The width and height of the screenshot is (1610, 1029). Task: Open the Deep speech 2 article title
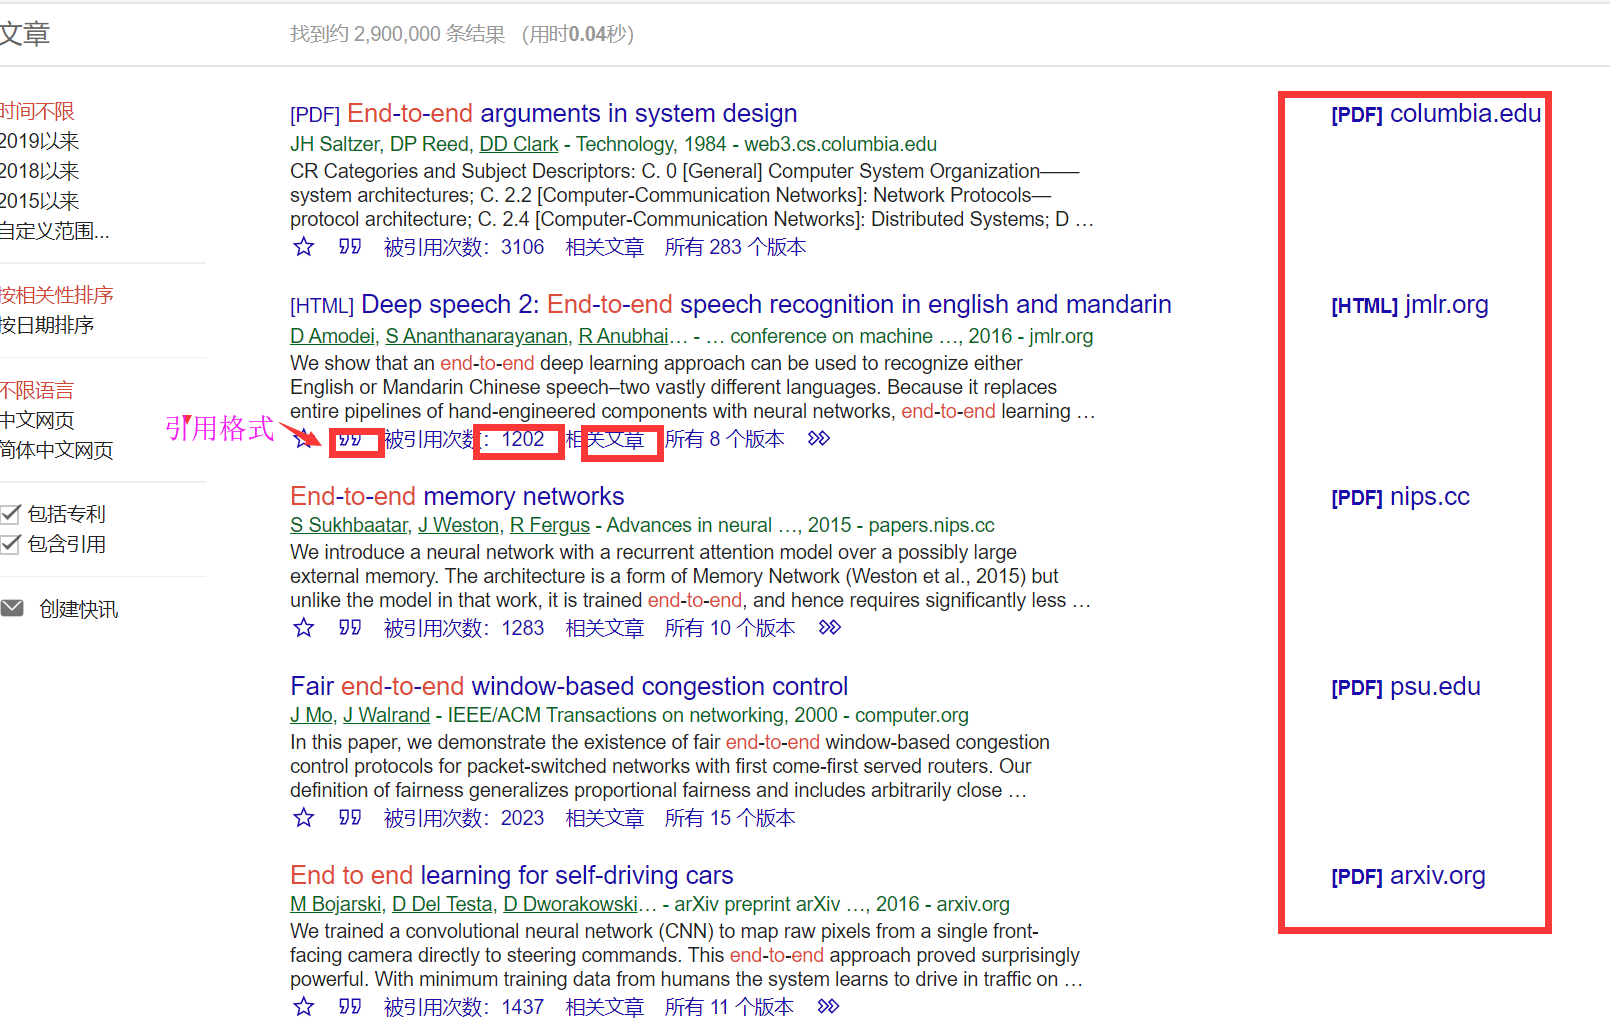766,304
